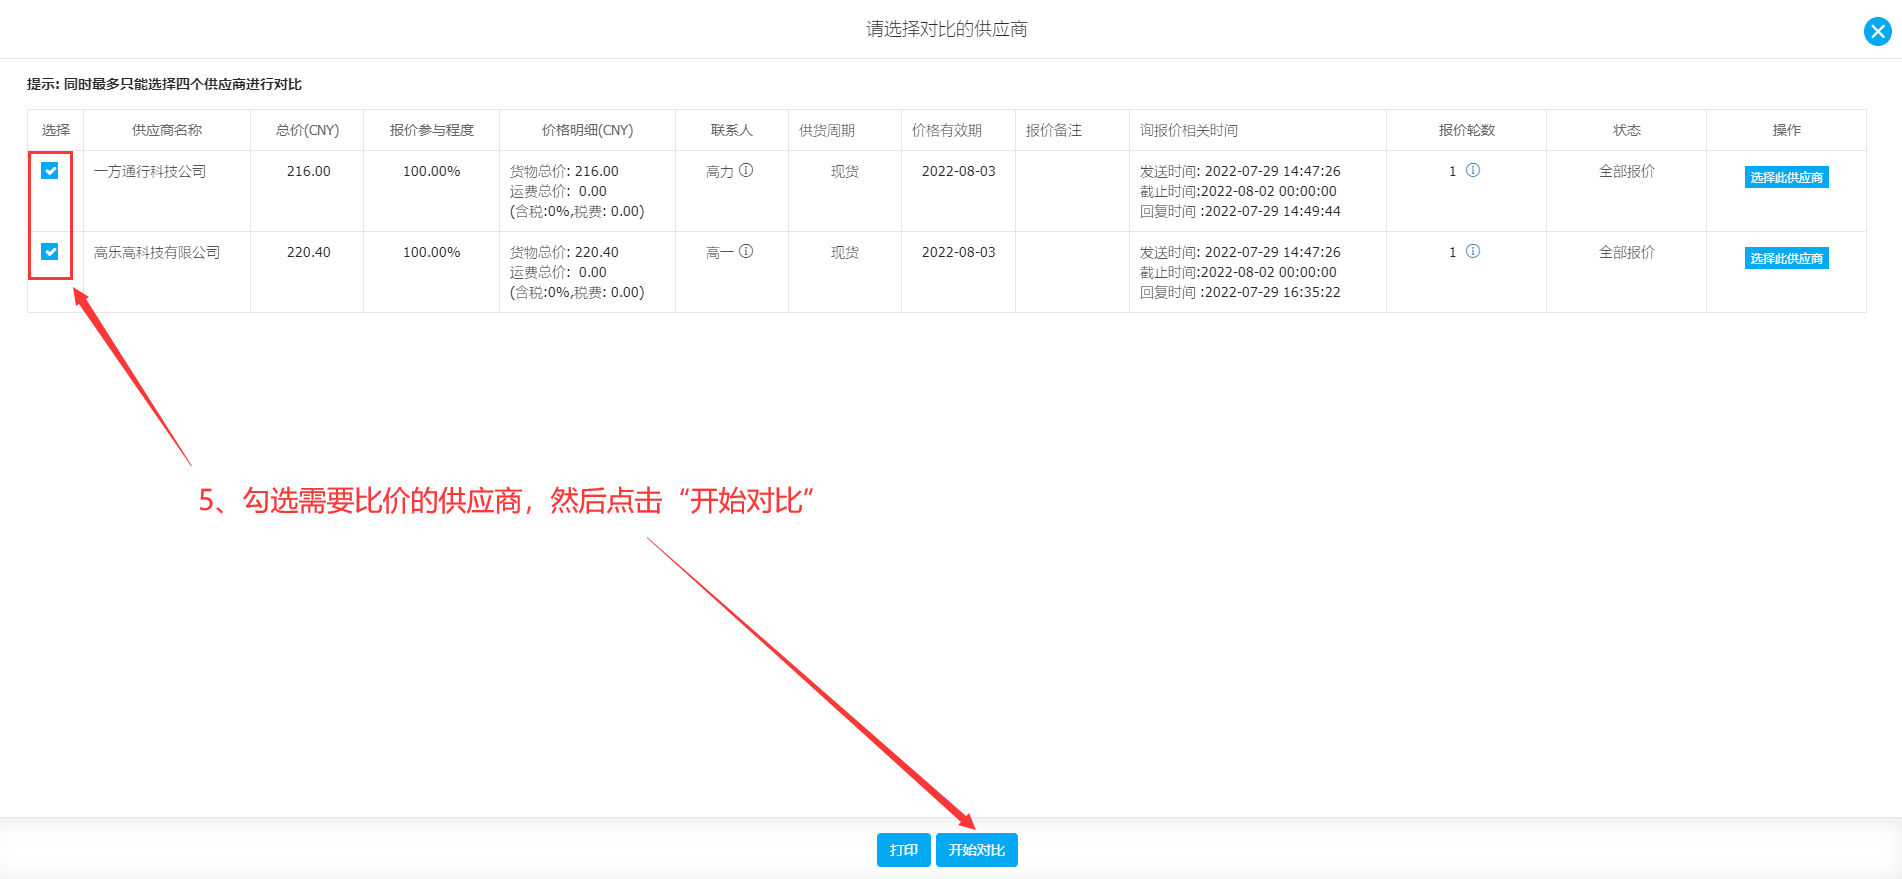Select contact name 高一

(x=720, y=253)
